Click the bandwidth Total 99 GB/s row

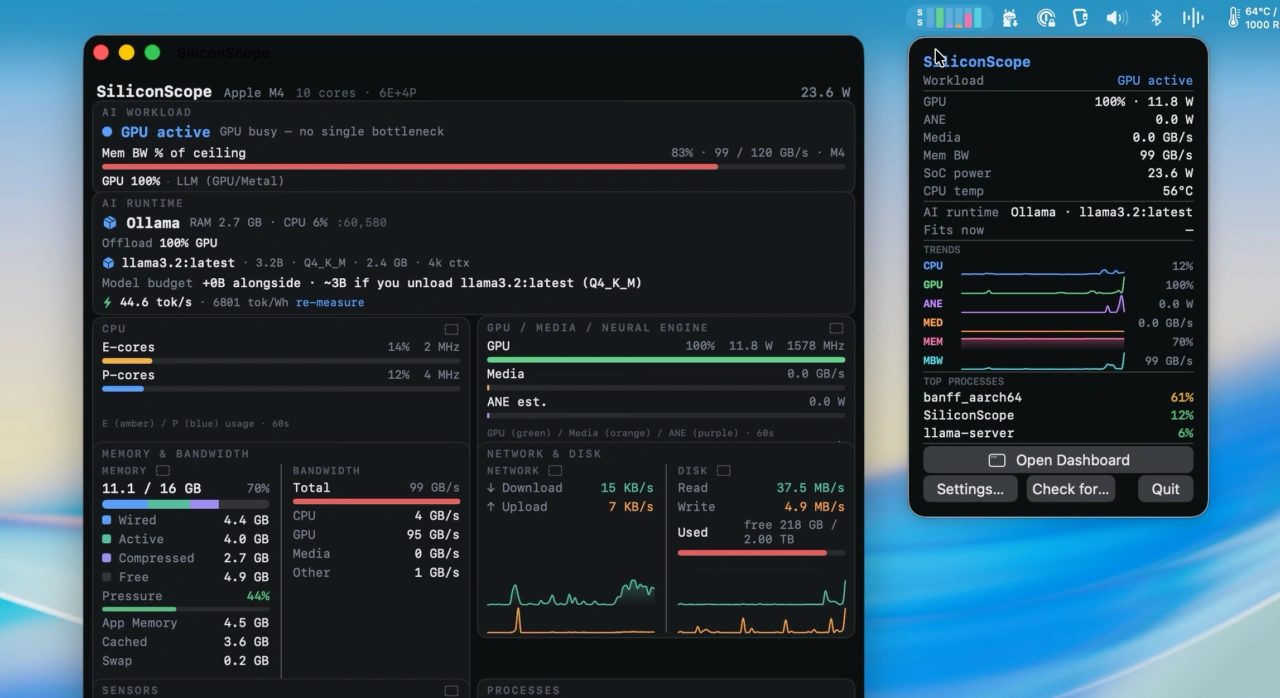click(x=376, y=488)
